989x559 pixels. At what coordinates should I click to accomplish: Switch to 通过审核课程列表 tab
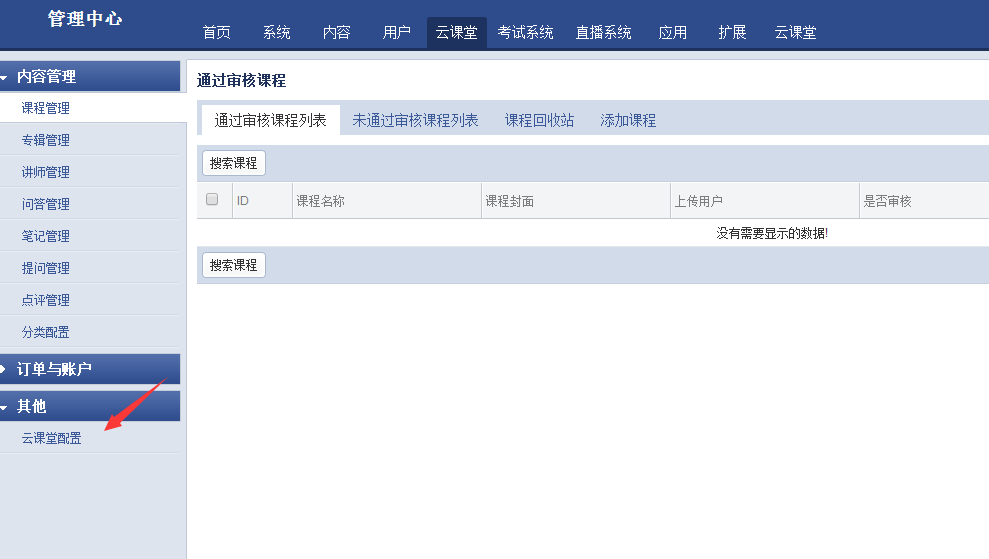click(271, 121)
